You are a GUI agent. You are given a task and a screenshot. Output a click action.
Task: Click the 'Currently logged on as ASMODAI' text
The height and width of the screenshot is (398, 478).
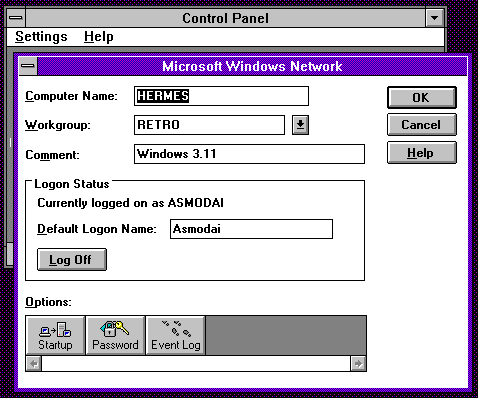click(x=130, y=203)
